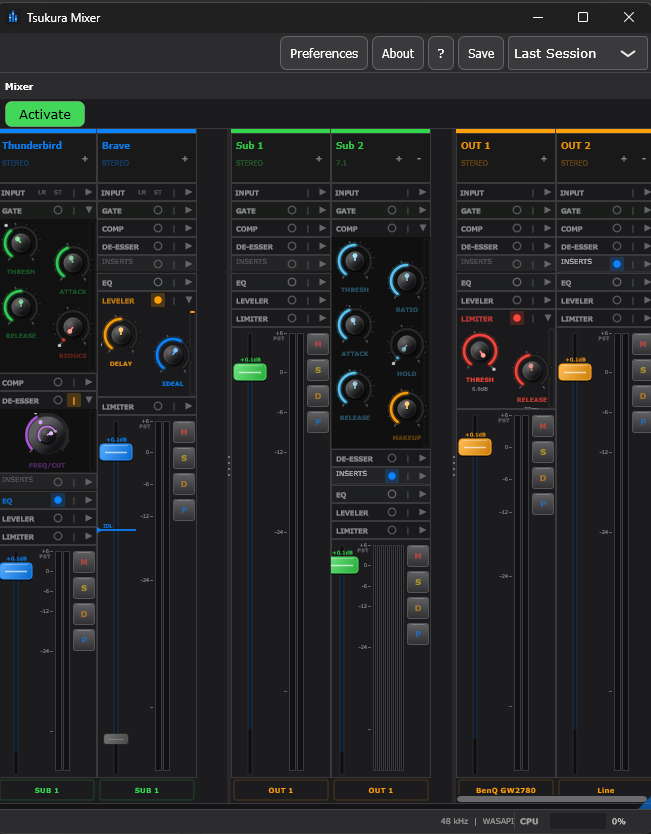The width and height of the screenshot is (651, 834).
Task: Mute the Sub 2 bus
Action: coord(418,556)
